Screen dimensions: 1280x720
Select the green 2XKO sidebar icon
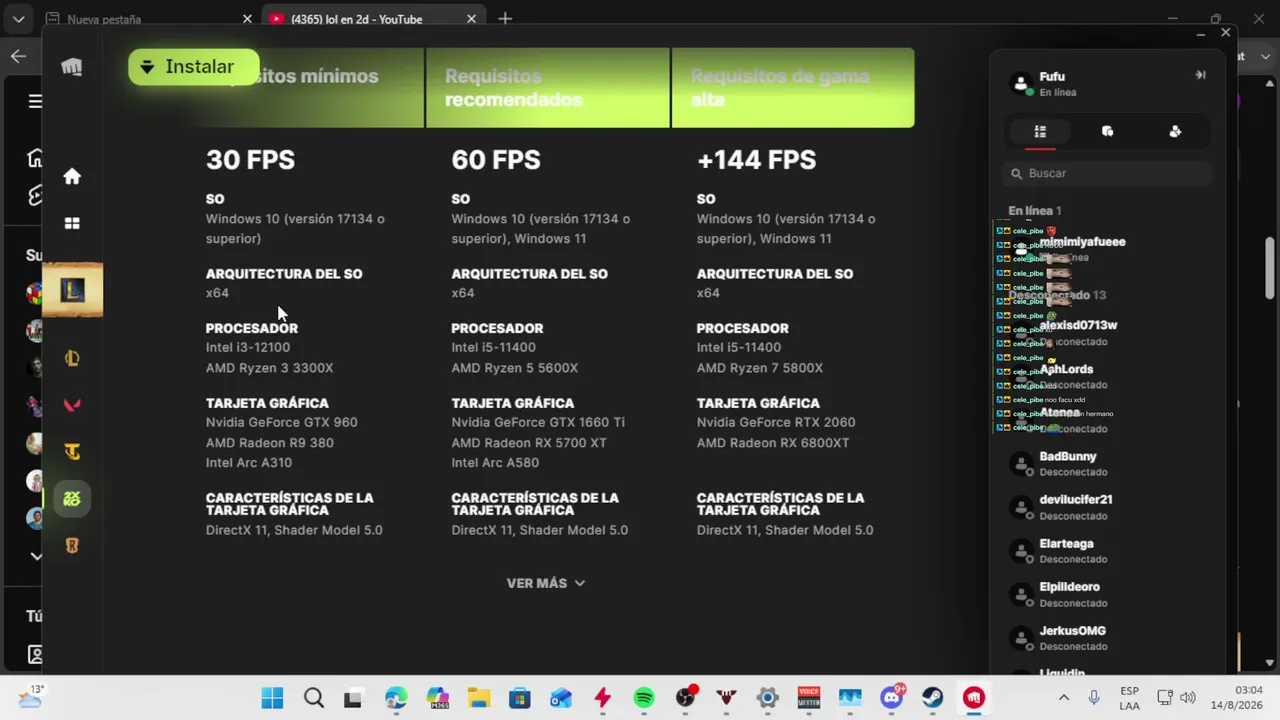pyautogui.click(x=72, y=499)
